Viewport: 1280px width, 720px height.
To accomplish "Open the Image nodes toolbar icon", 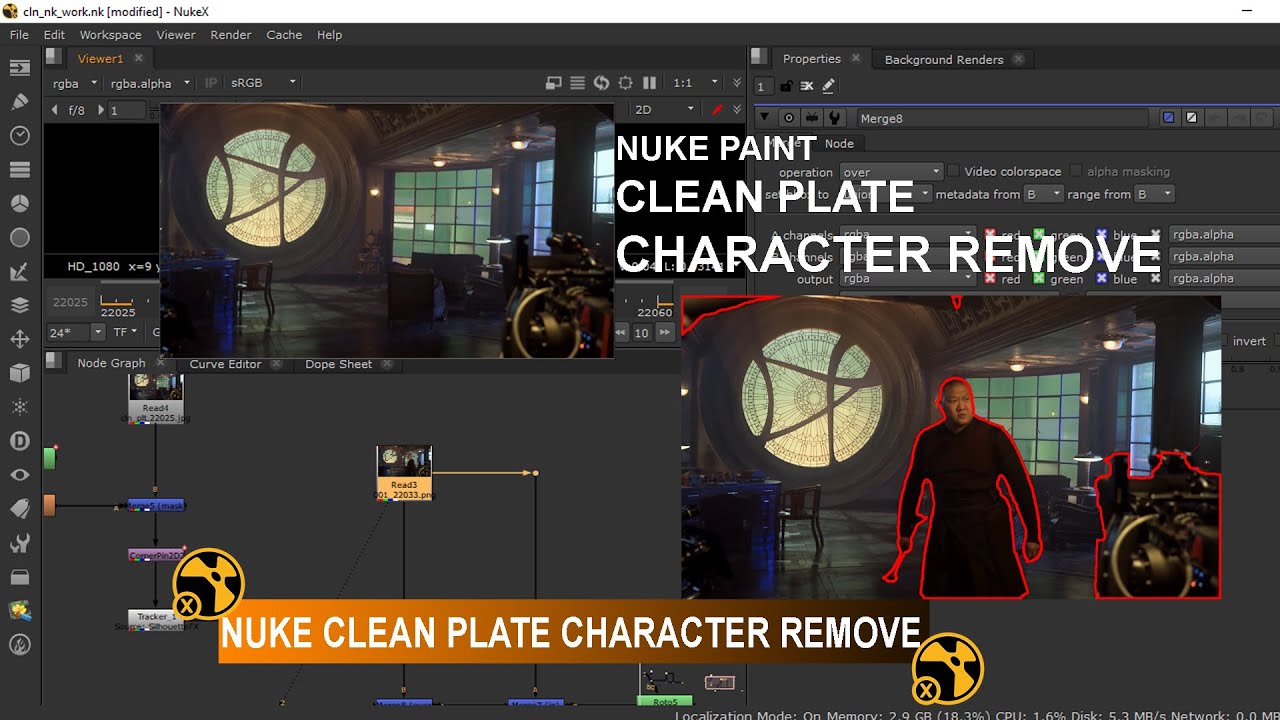I will point(19,68).
